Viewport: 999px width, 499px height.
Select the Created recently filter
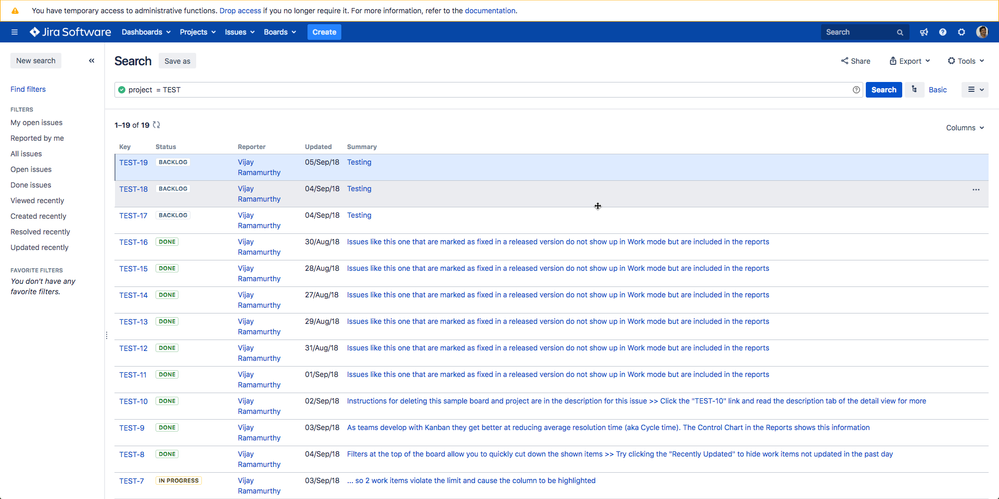click(38, 216)
